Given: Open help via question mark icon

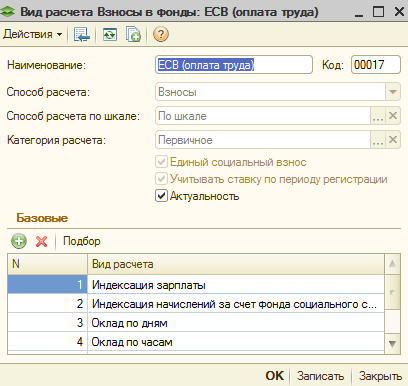Looking at the screenshot, I should click(x=161, y=34).
